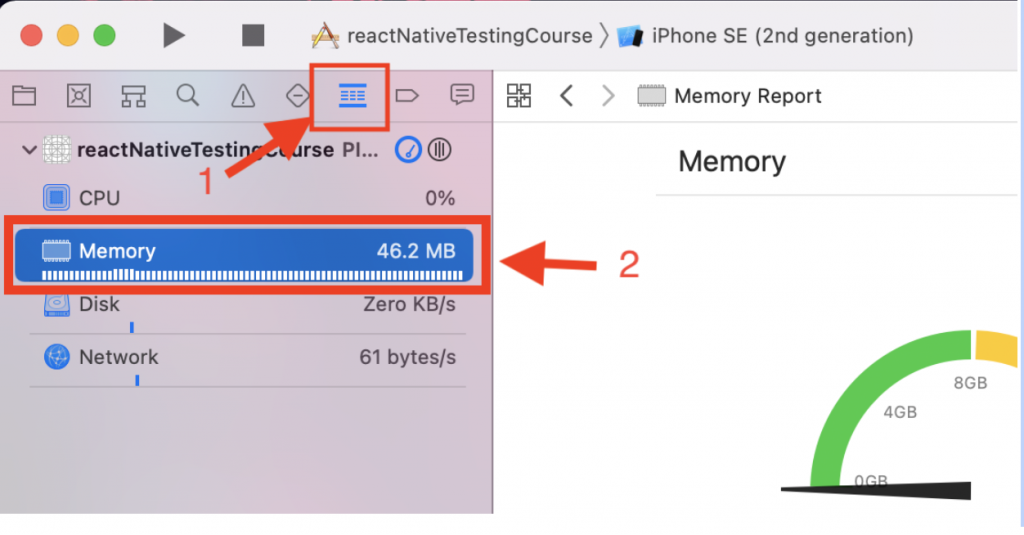Click the Stop button in toolbar

tap(253, 36)
